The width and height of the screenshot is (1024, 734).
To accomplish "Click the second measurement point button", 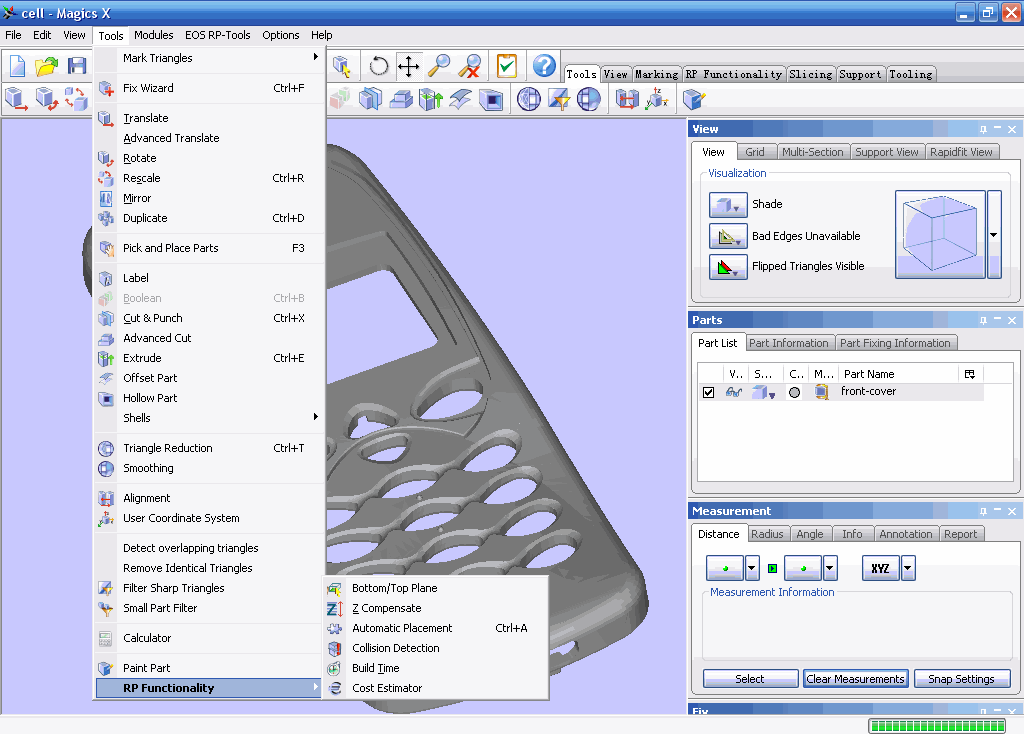I will point(803,568).
